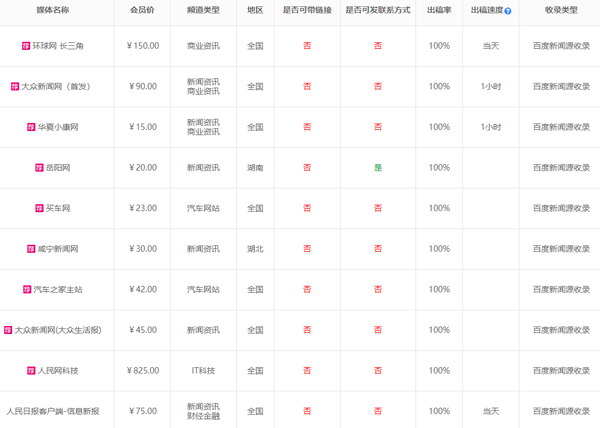600x428 pixels.
Task: Click the 出稿率 column header
Action: coord(438,10)
